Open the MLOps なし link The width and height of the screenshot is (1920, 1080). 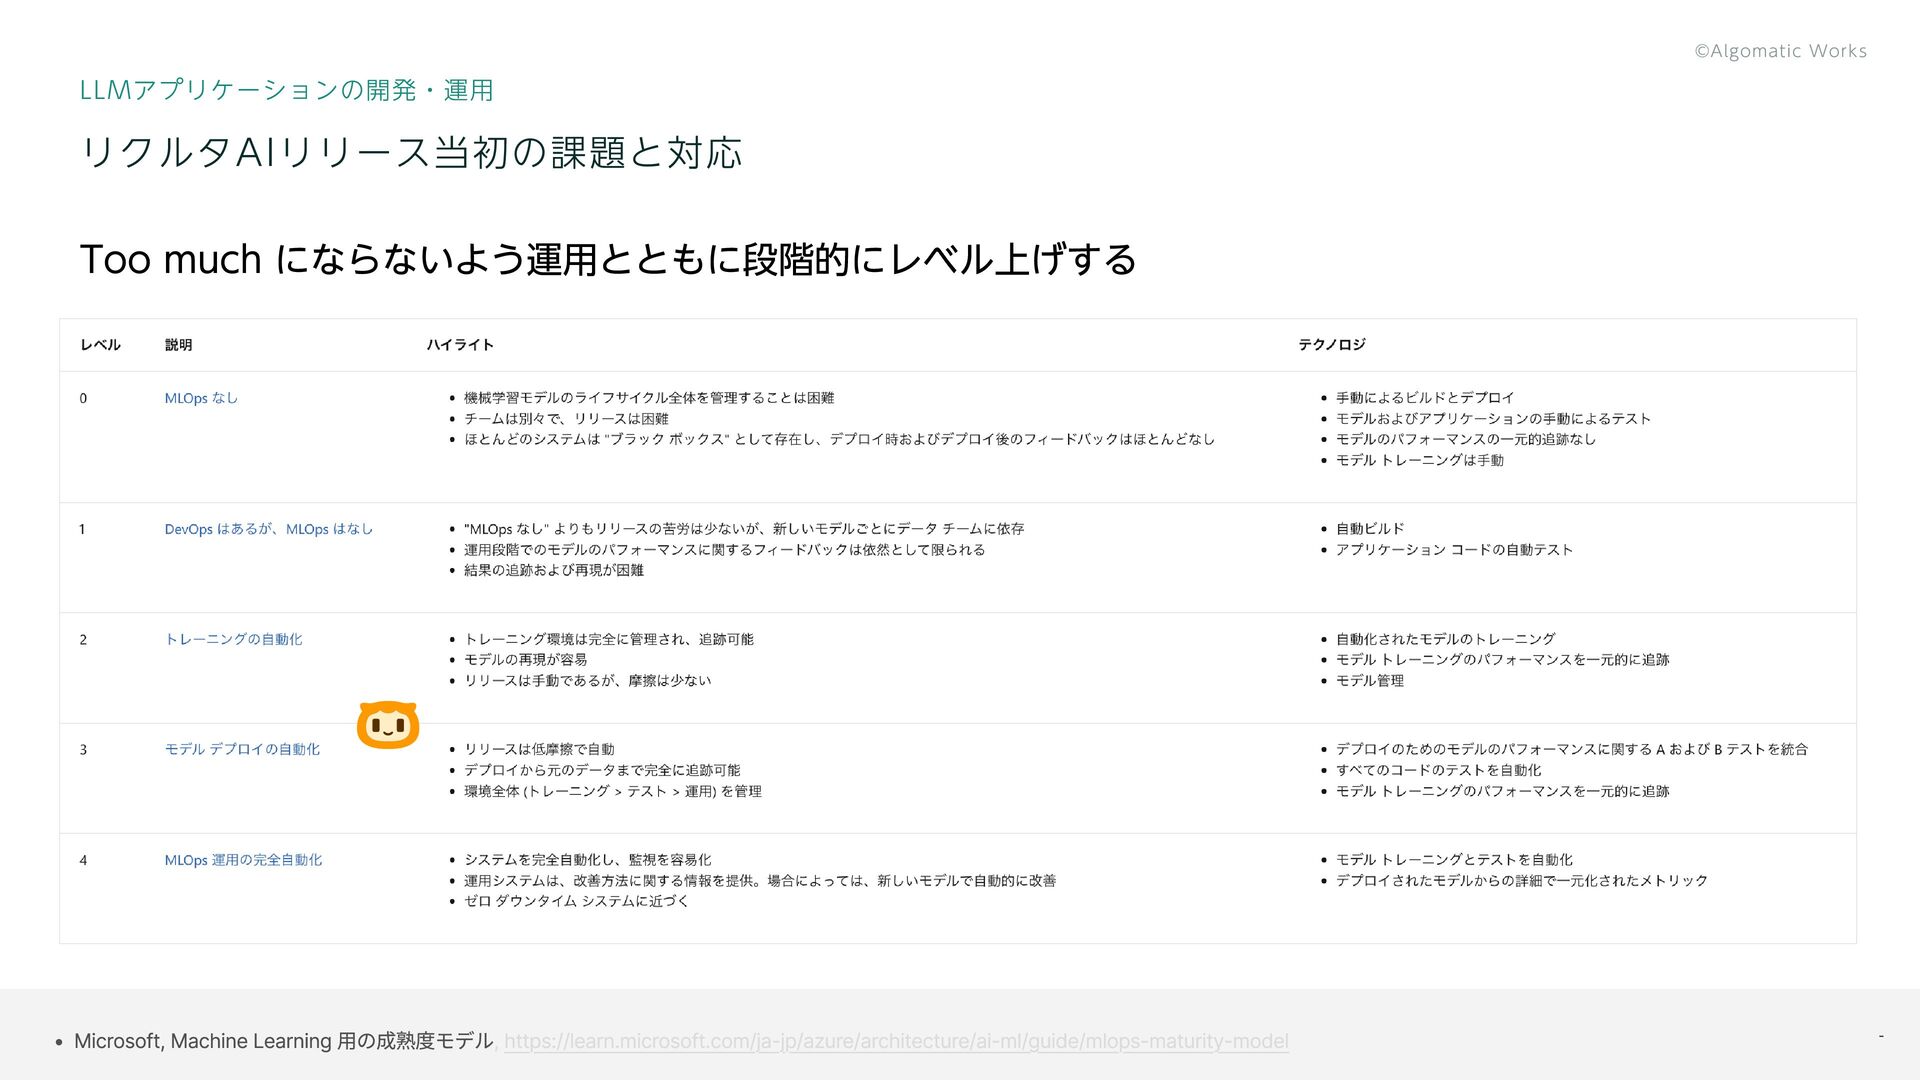(201, 398)
